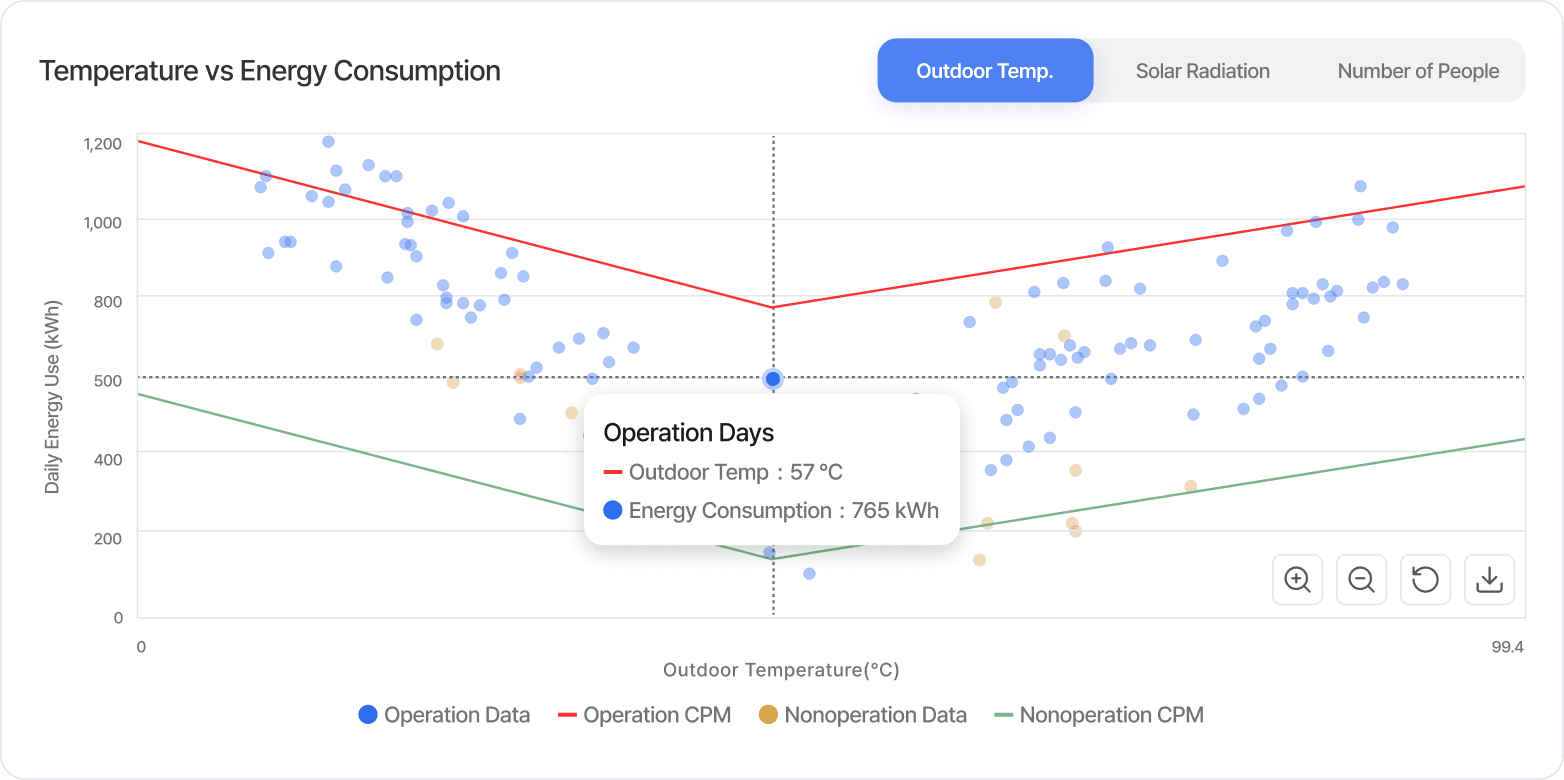Viewport: 1564px width, 780px height.
Task: Click the Temperature vs Energy Consumption chart title
Action: coord(270,70)
